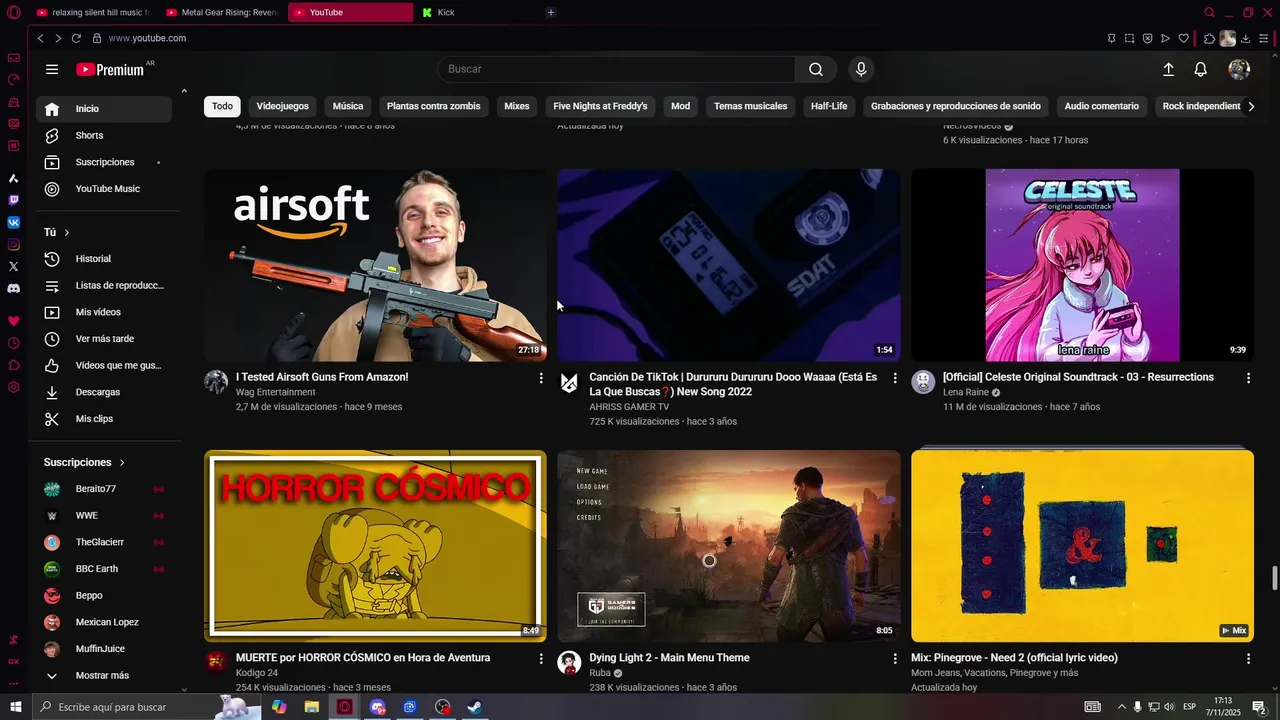This screenshot has width=1280, height=720.
Task: Click the page vertical scrollbar thumb
Action: point(1274,578)
